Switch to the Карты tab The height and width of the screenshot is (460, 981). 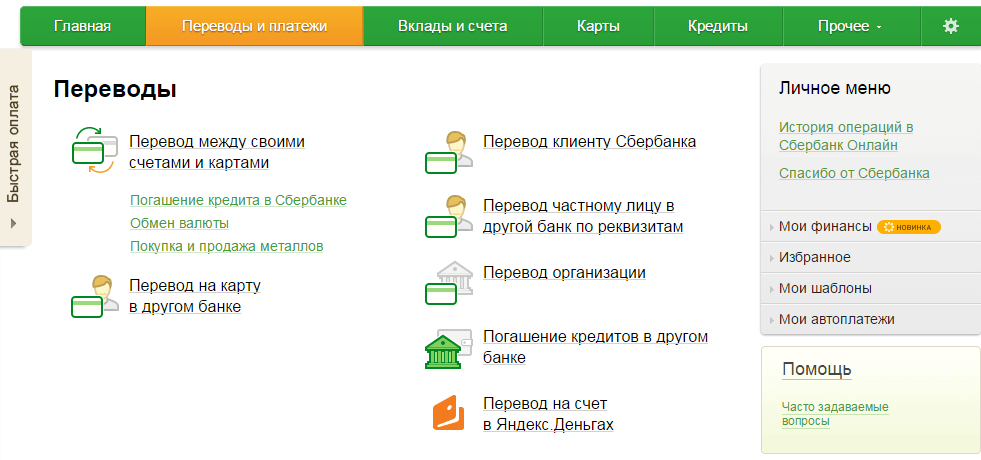coord(598,26)
